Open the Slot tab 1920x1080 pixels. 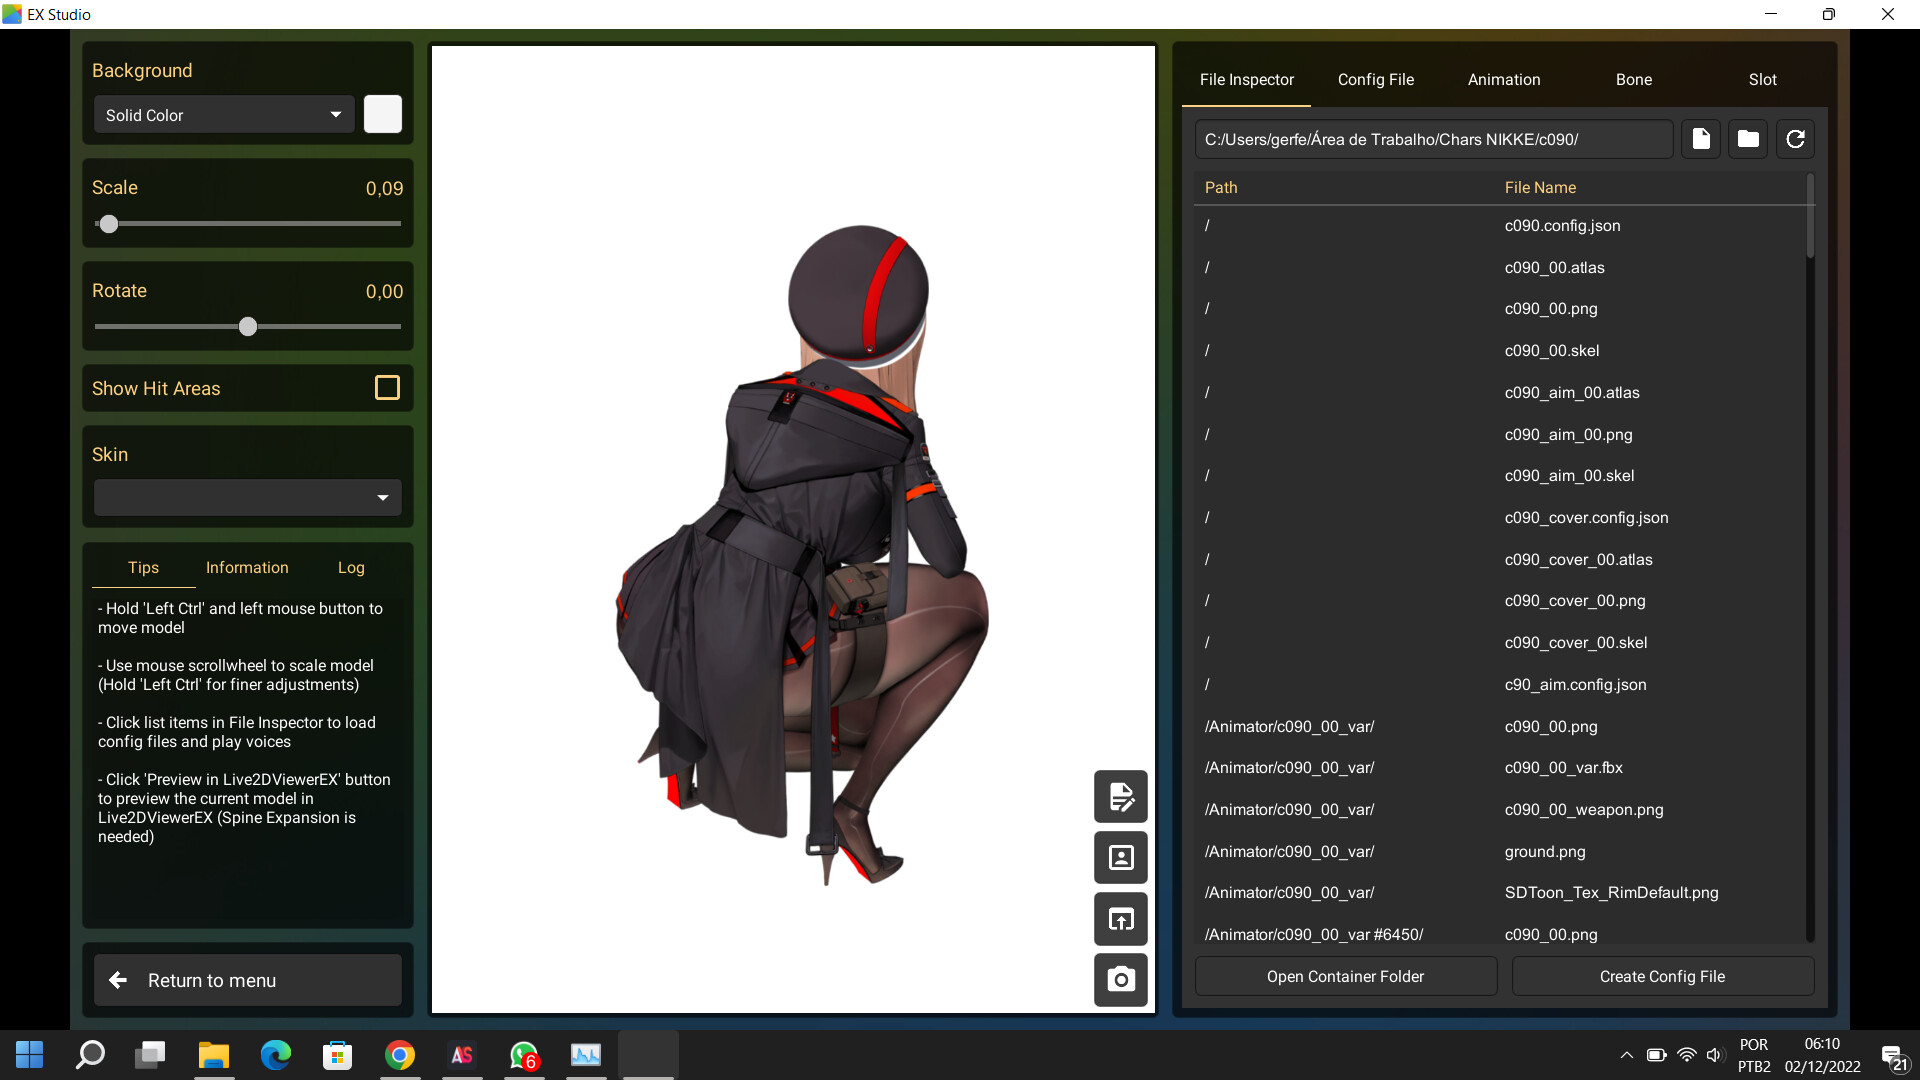click(1762, 79)
